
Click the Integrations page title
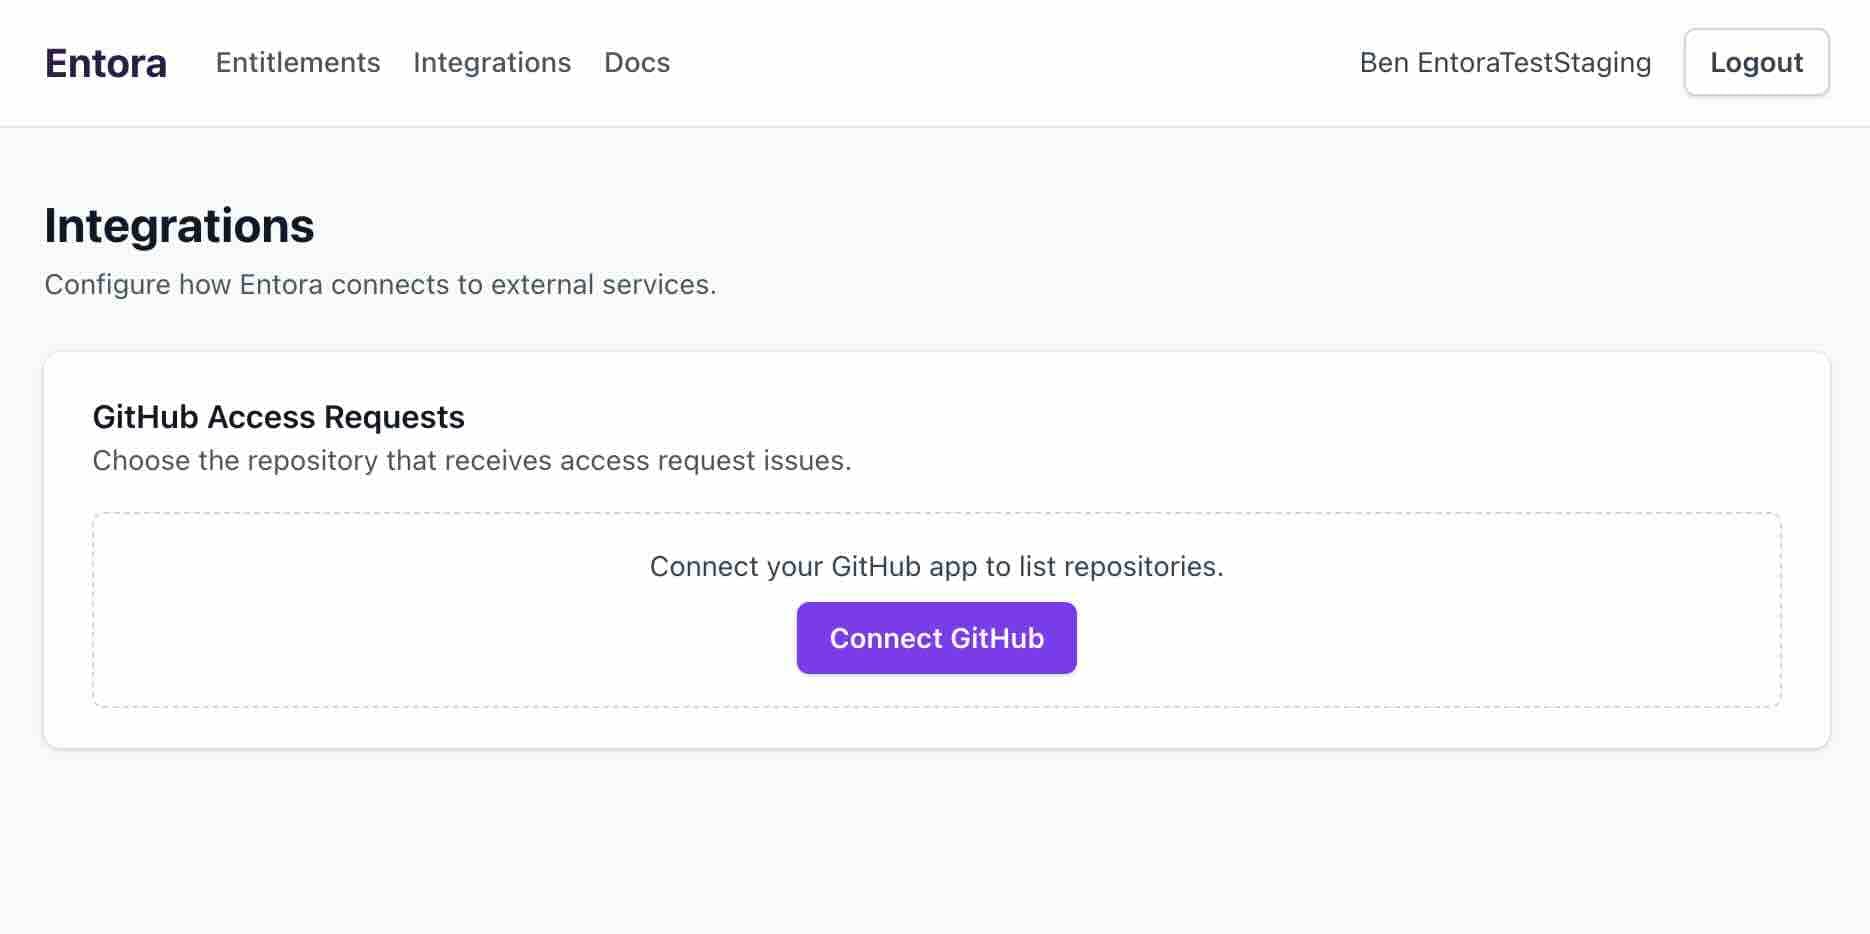point(178,225)
